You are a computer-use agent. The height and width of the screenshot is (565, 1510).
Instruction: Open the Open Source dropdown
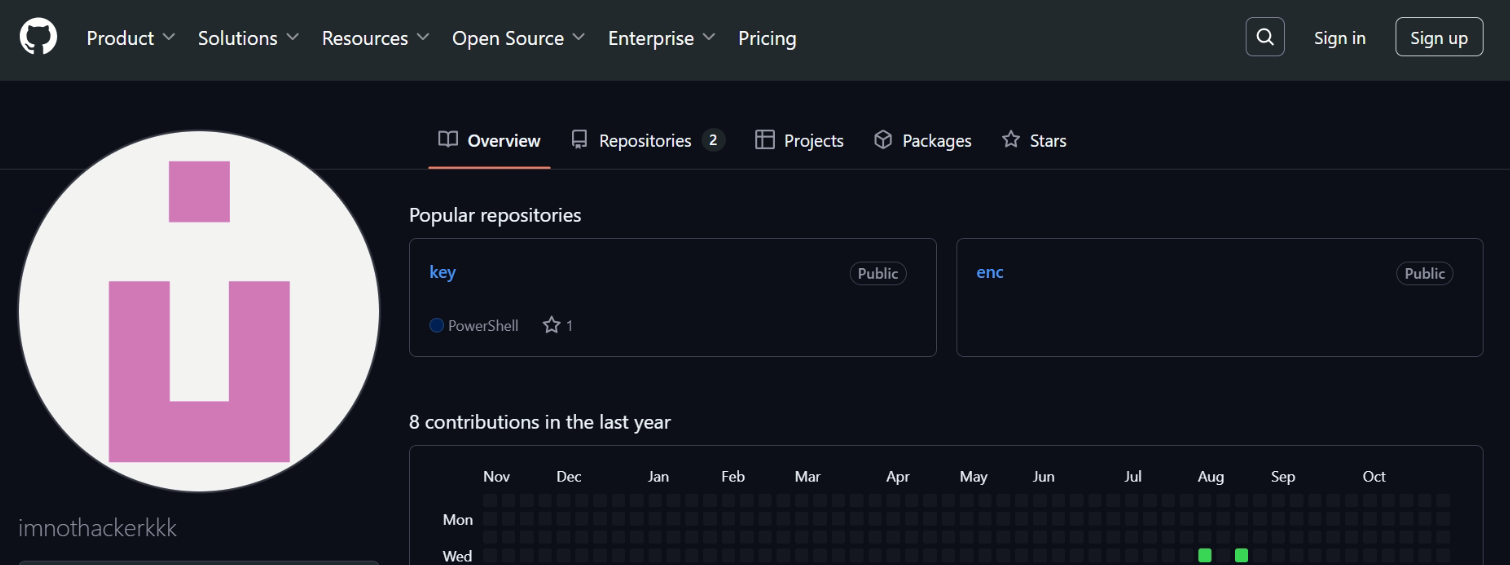click(x=519, y=38)
